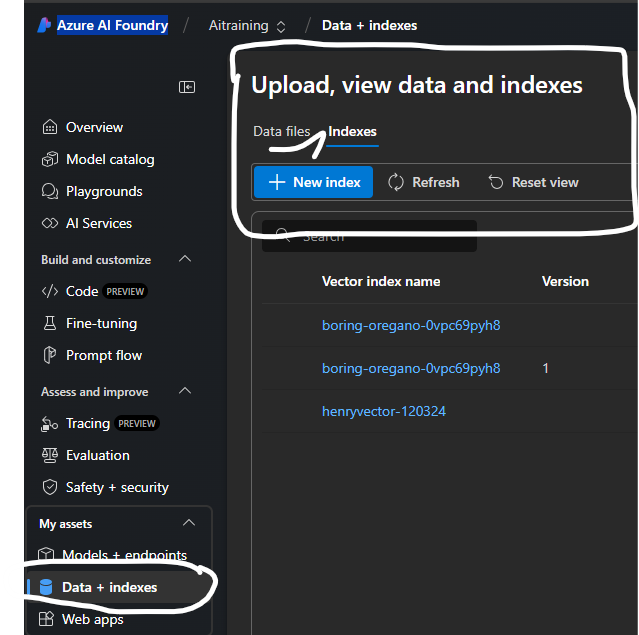
Task: Click the Evaluation scales icon
Action: pyautogui.click(x=50, y=455)
